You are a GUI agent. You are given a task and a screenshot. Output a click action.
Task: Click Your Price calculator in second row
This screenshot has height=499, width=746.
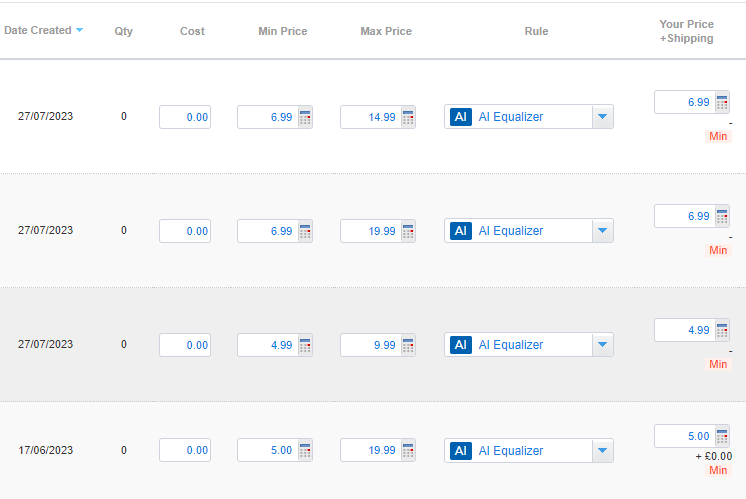coord(722,216)
